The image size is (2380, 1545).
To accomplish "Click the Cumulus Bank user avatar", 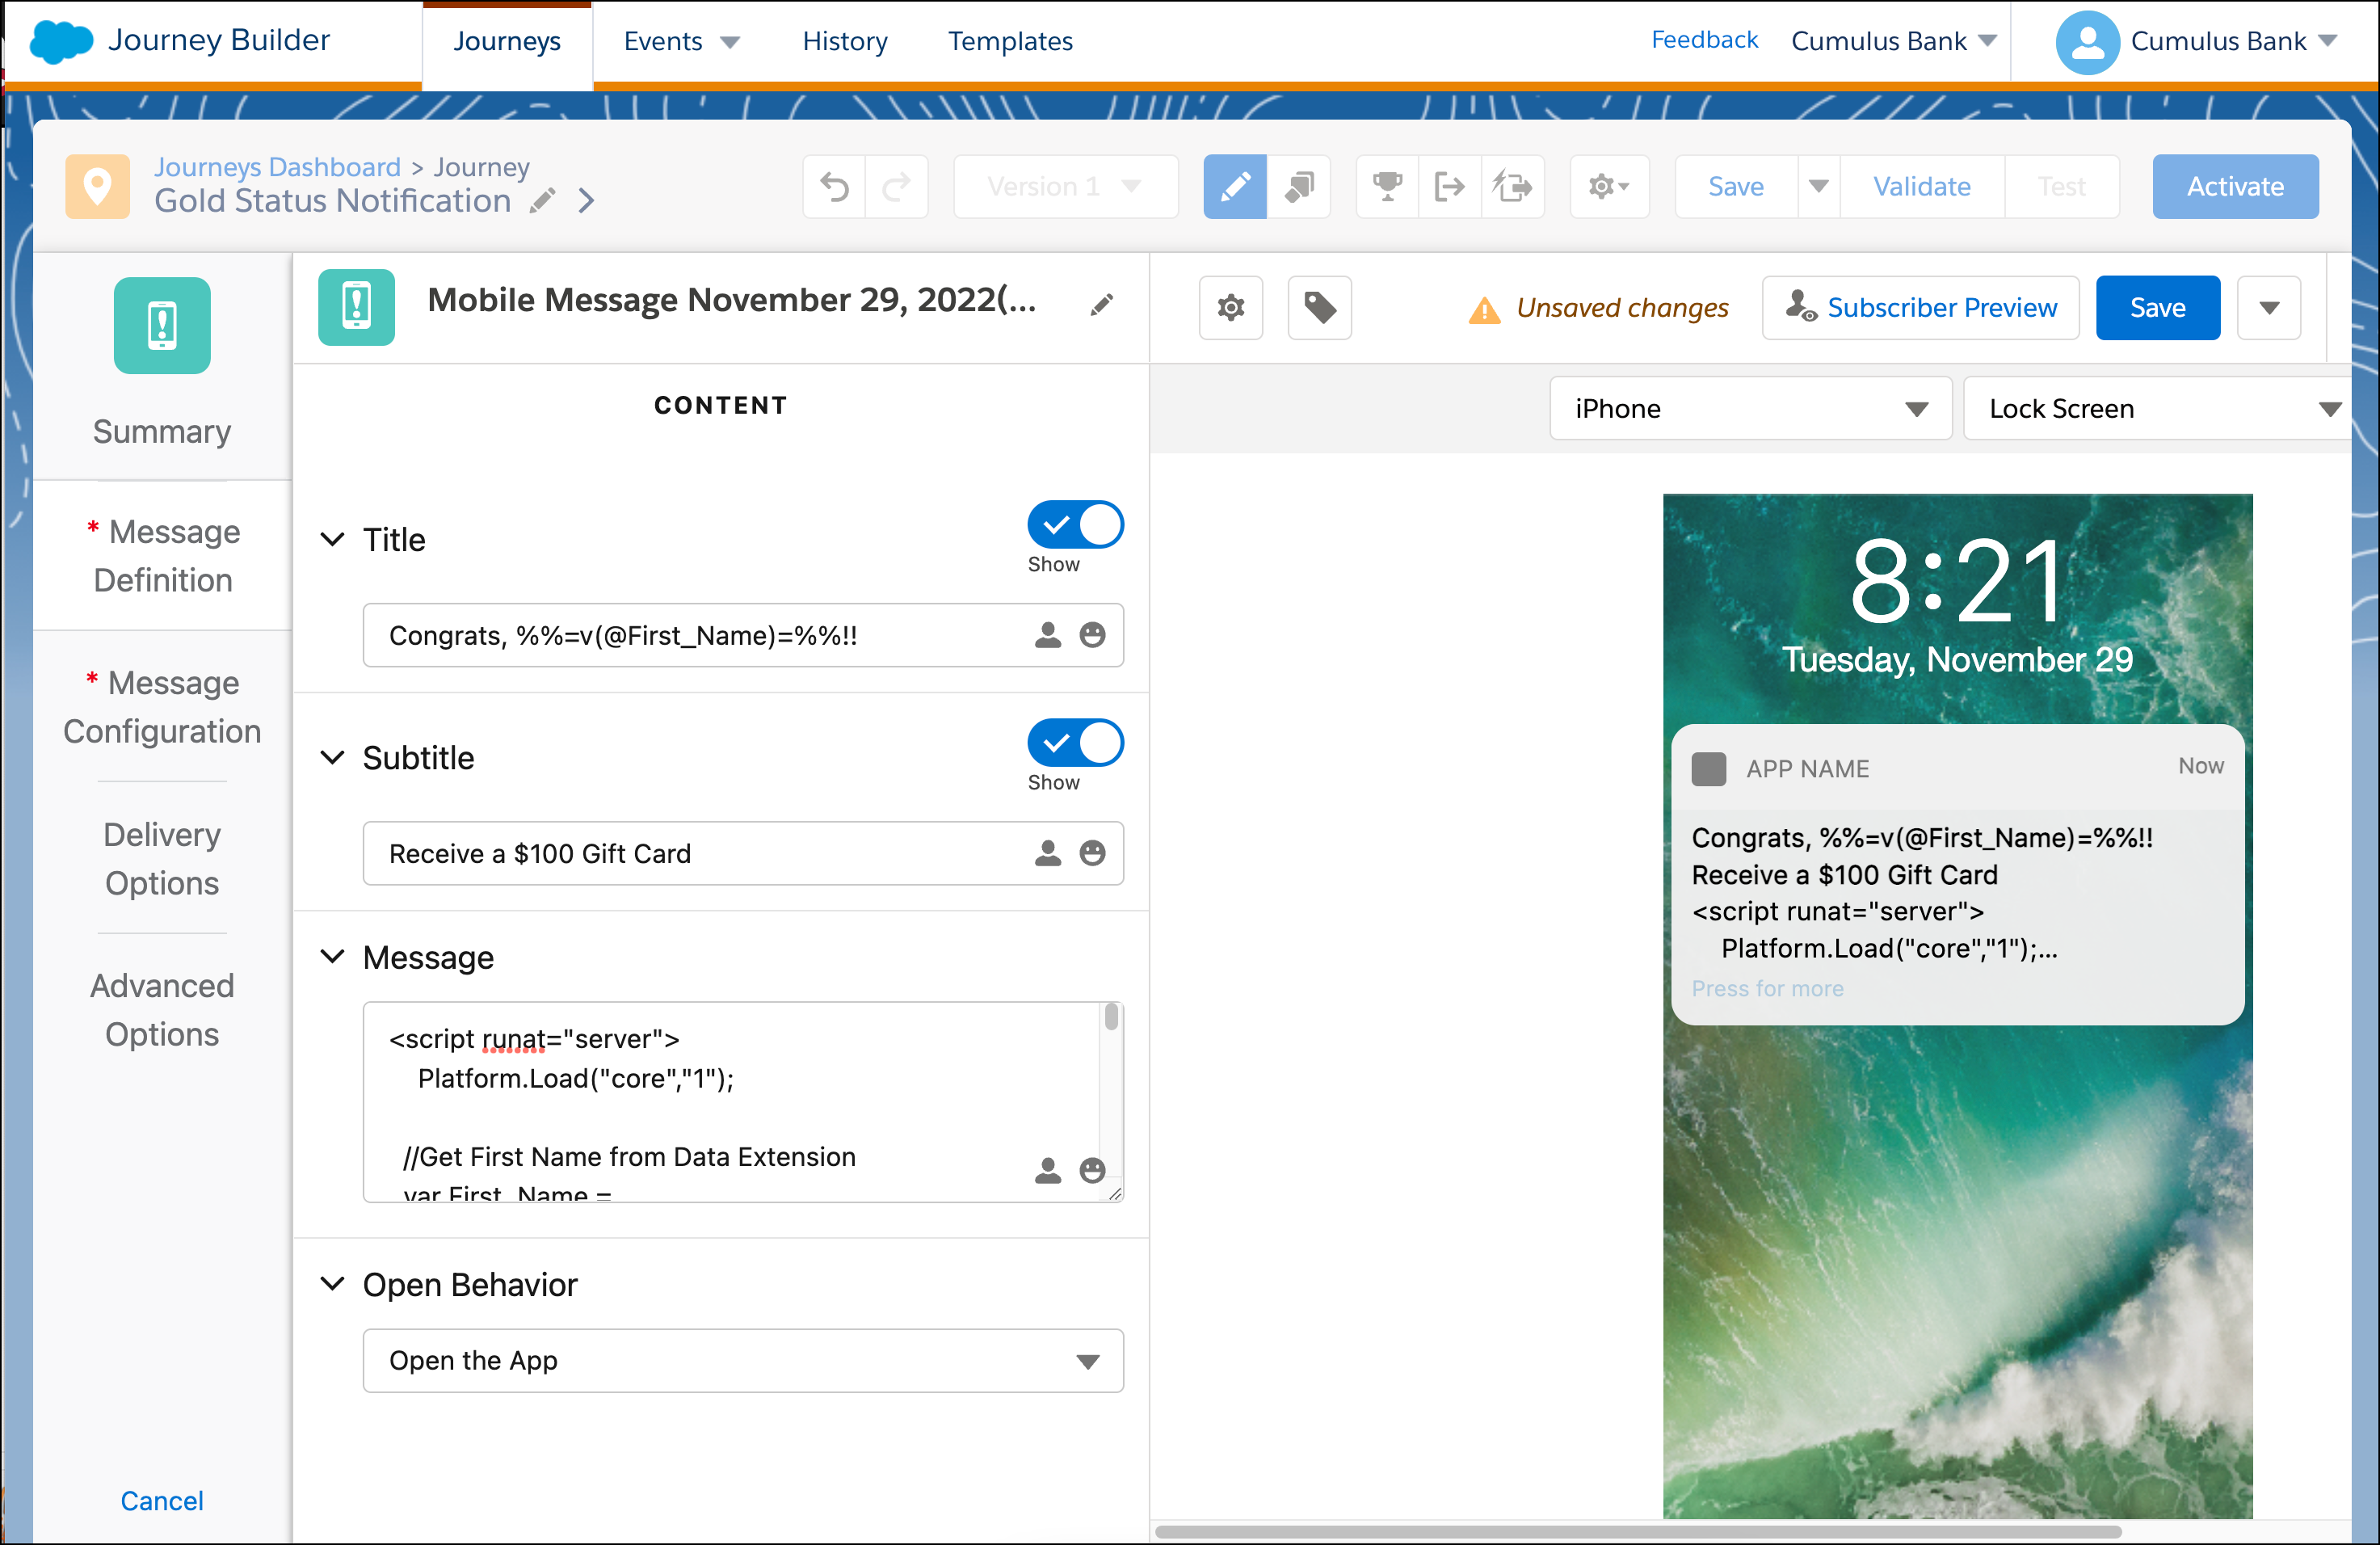I will coord(2087,42).
